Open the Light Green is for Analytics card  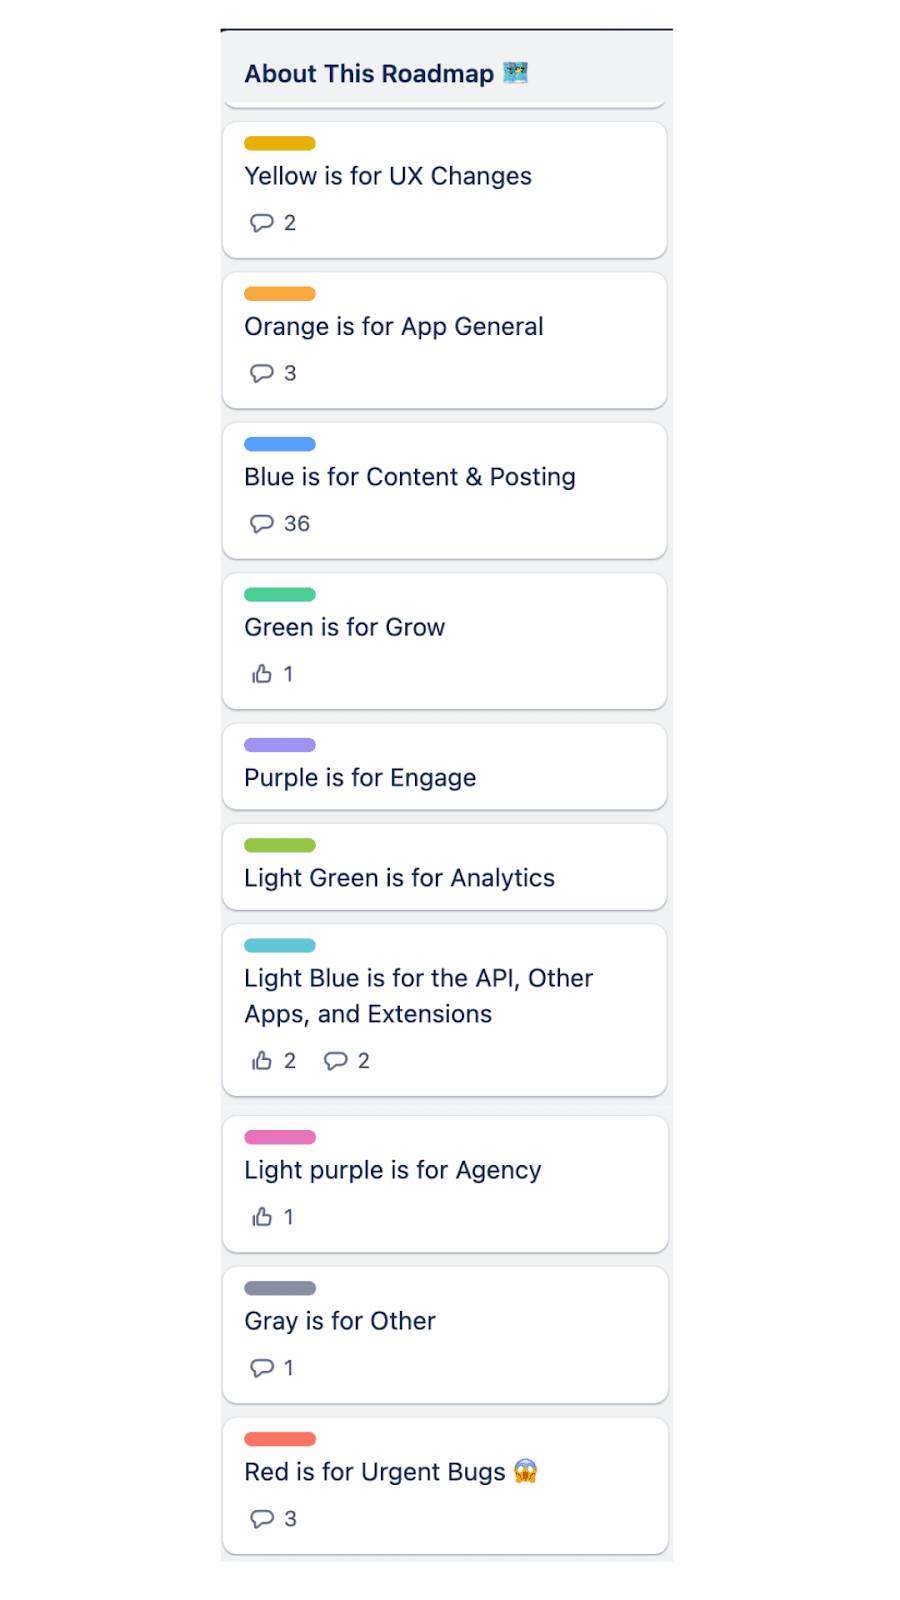click(x=444, y=867)
